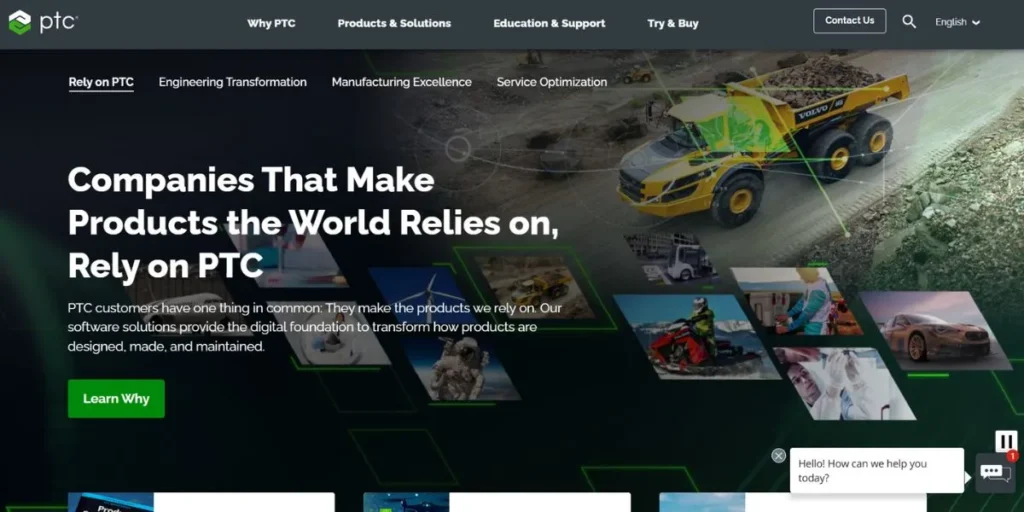Open the Education & Support menu
This screenshot has width=1024, height=512.
click(549, 24)
